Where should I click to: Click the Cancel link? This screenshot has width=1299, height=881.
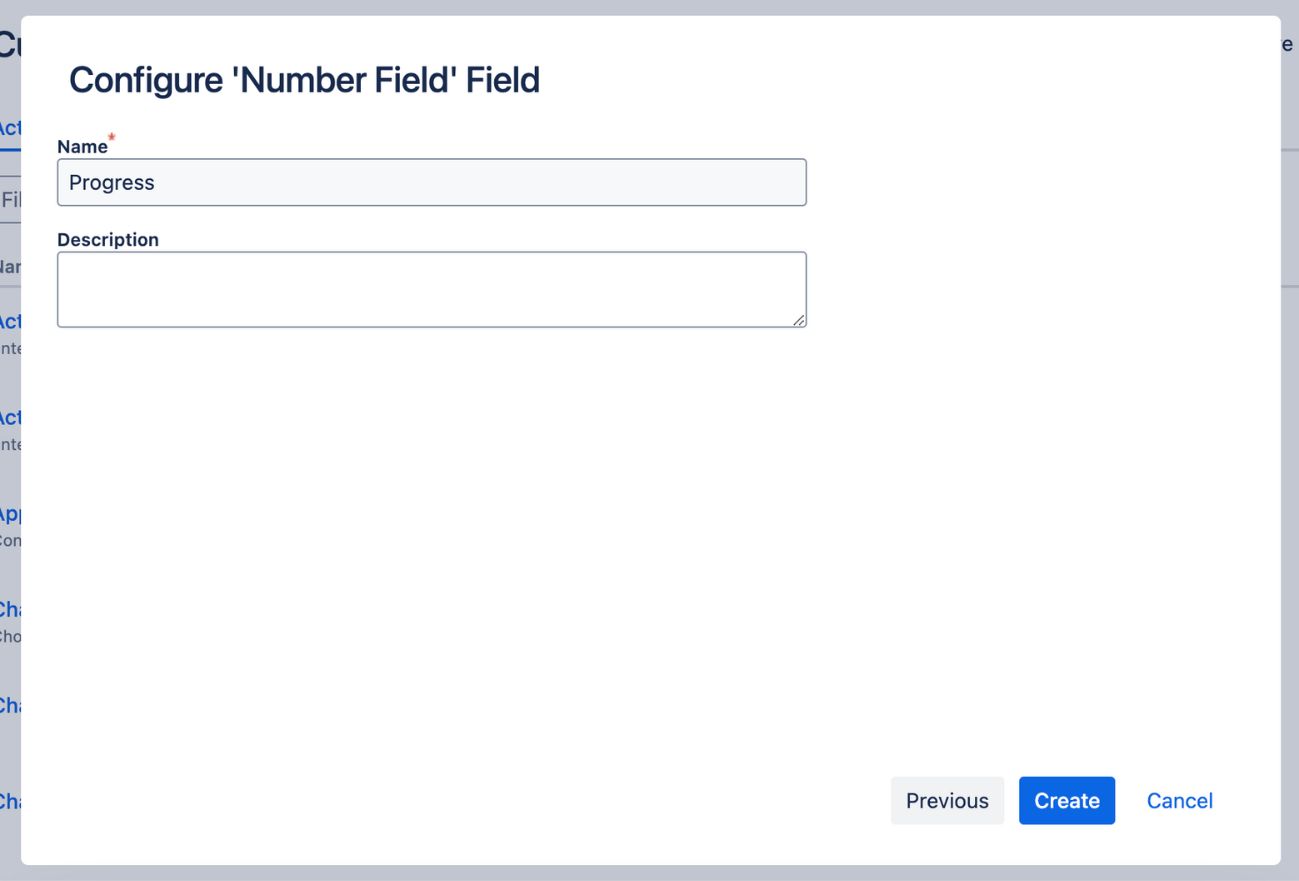tap(1179, 800)
